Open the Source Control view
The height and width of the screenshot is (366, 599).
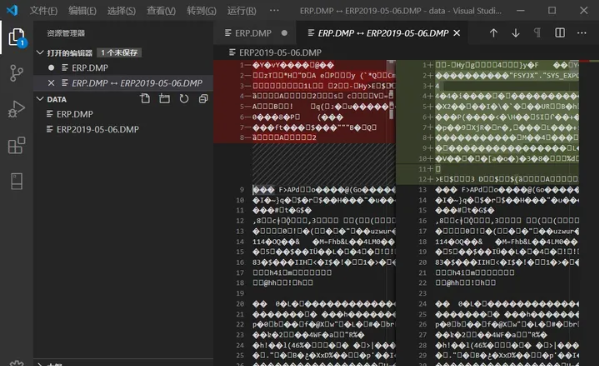tap(16, 73)
